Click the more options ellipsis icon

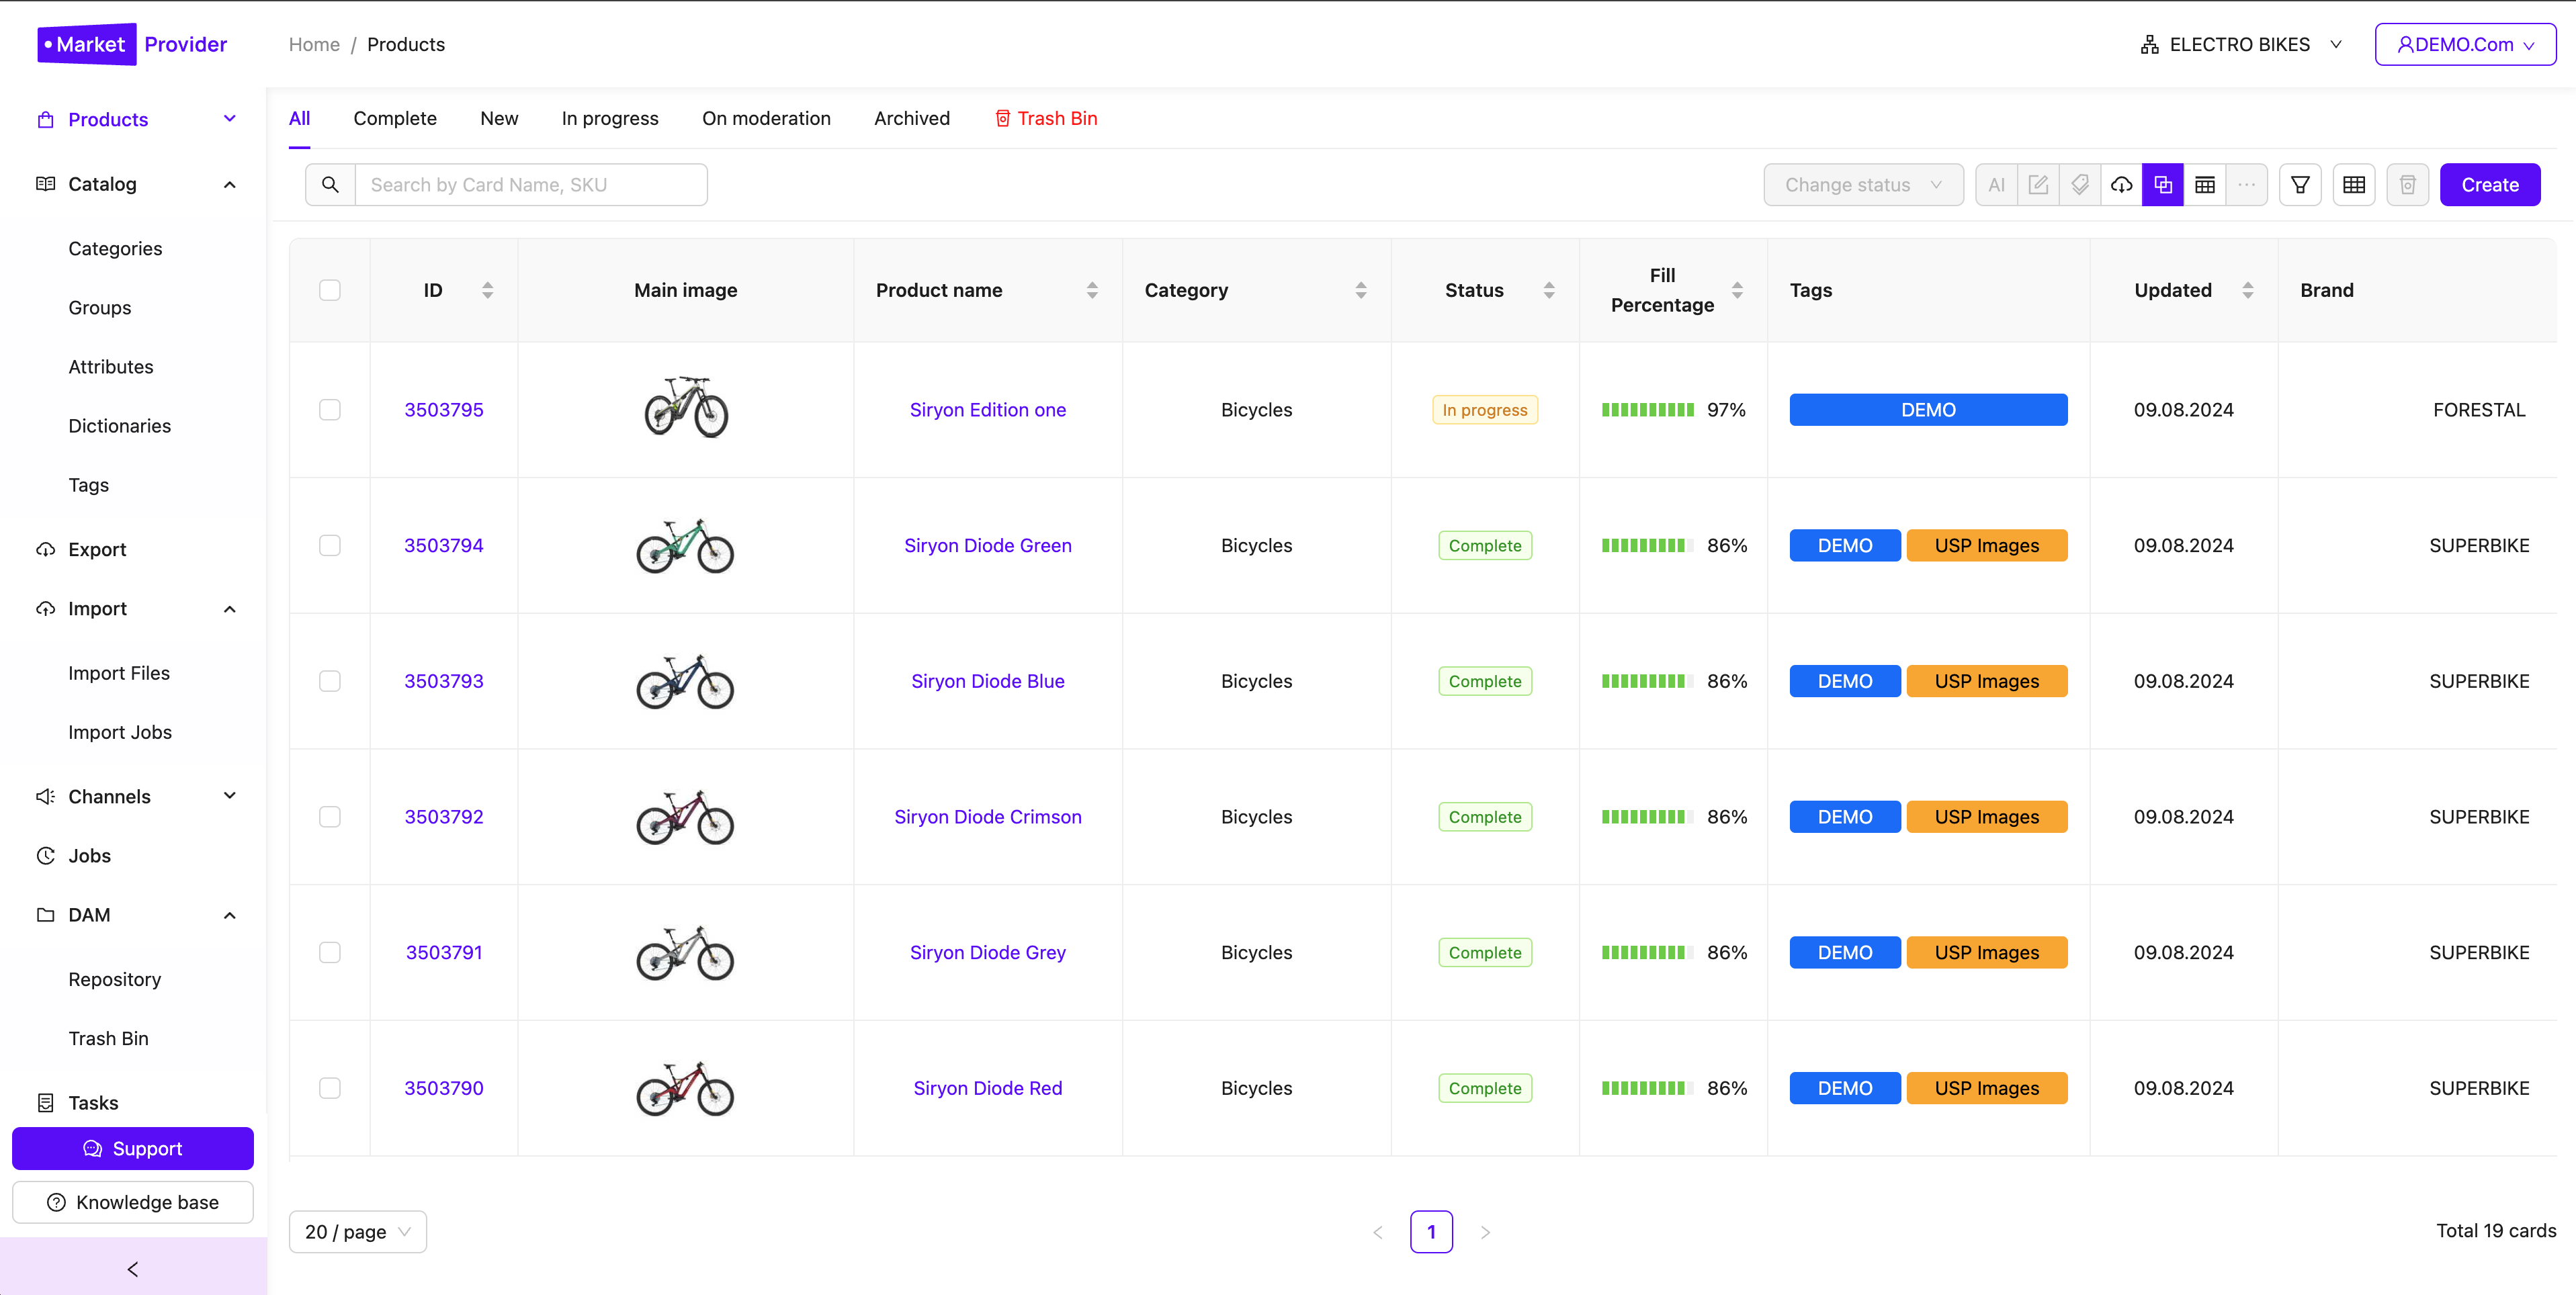tap(2246, 184)
